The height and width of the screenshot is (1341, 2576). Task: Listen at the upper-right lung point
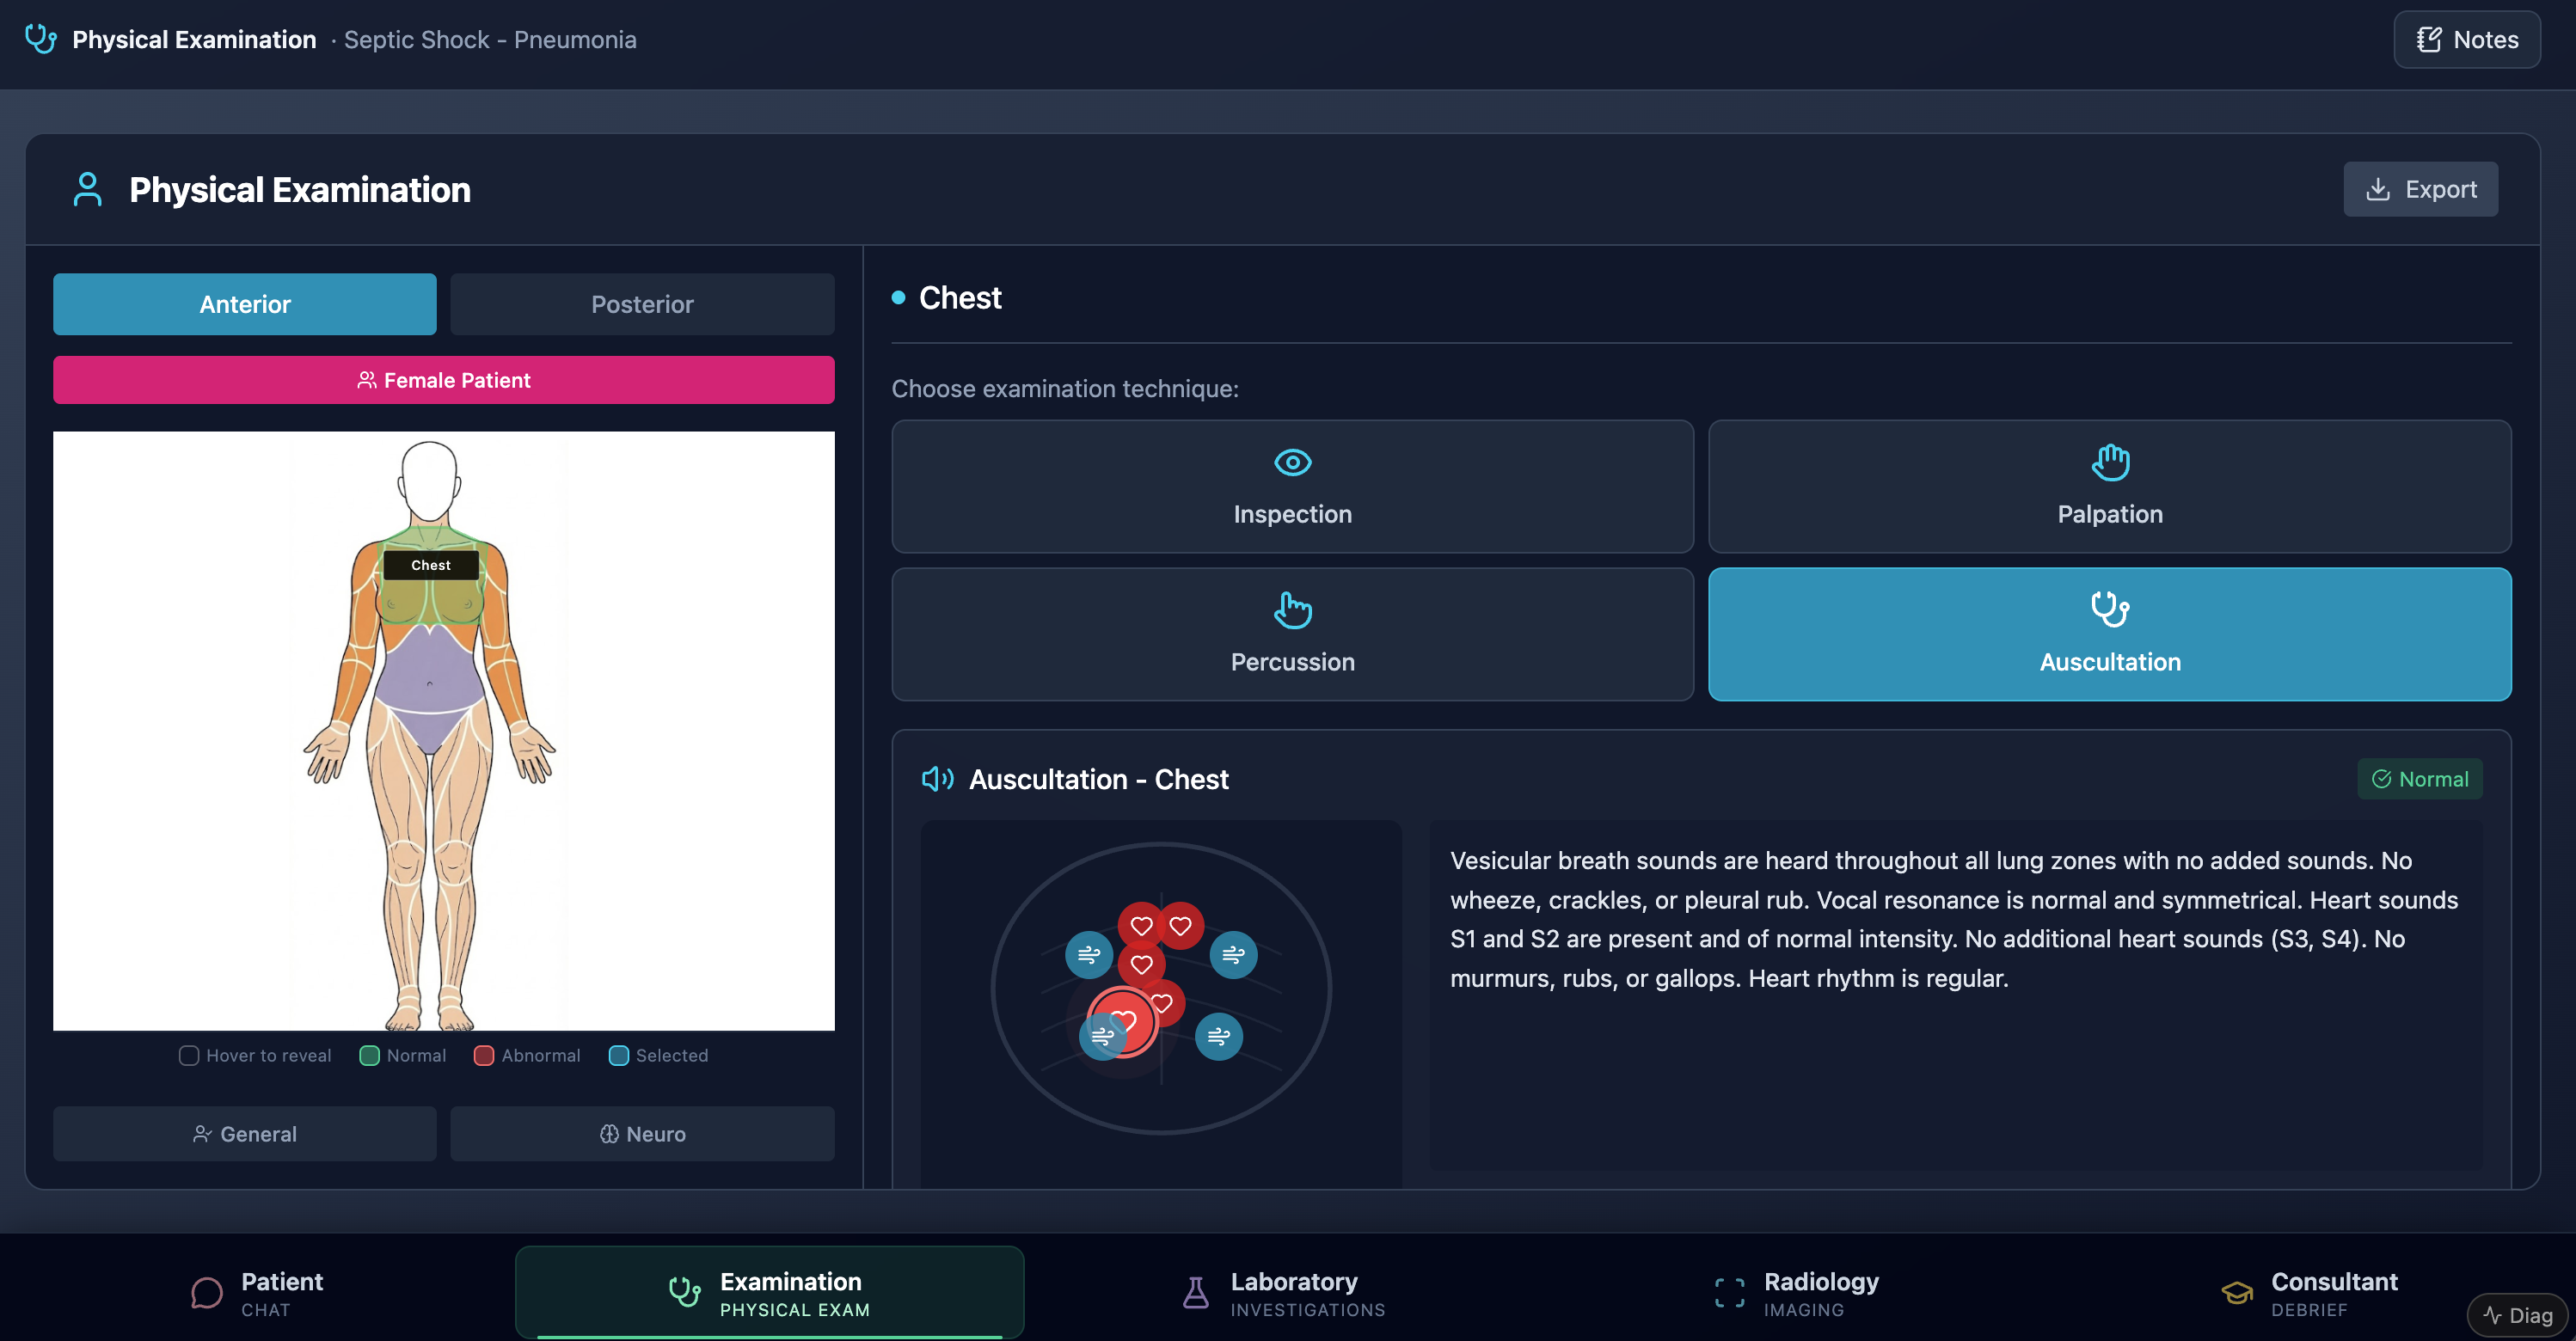point(1233,955)
